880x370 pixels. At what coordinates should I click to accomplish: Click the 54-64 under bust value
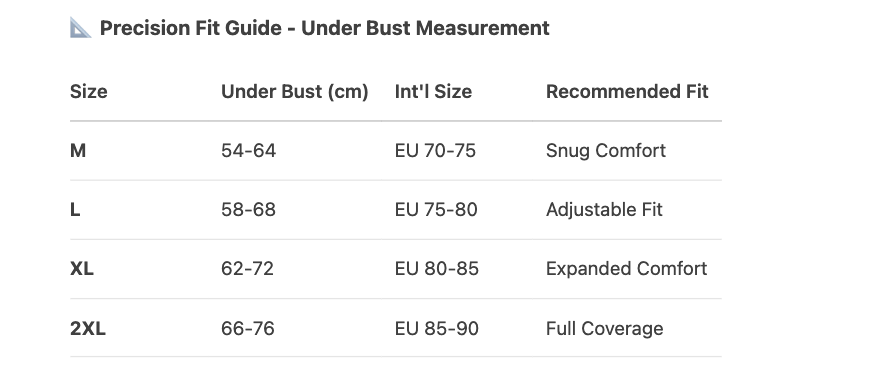tap(249, 150)
